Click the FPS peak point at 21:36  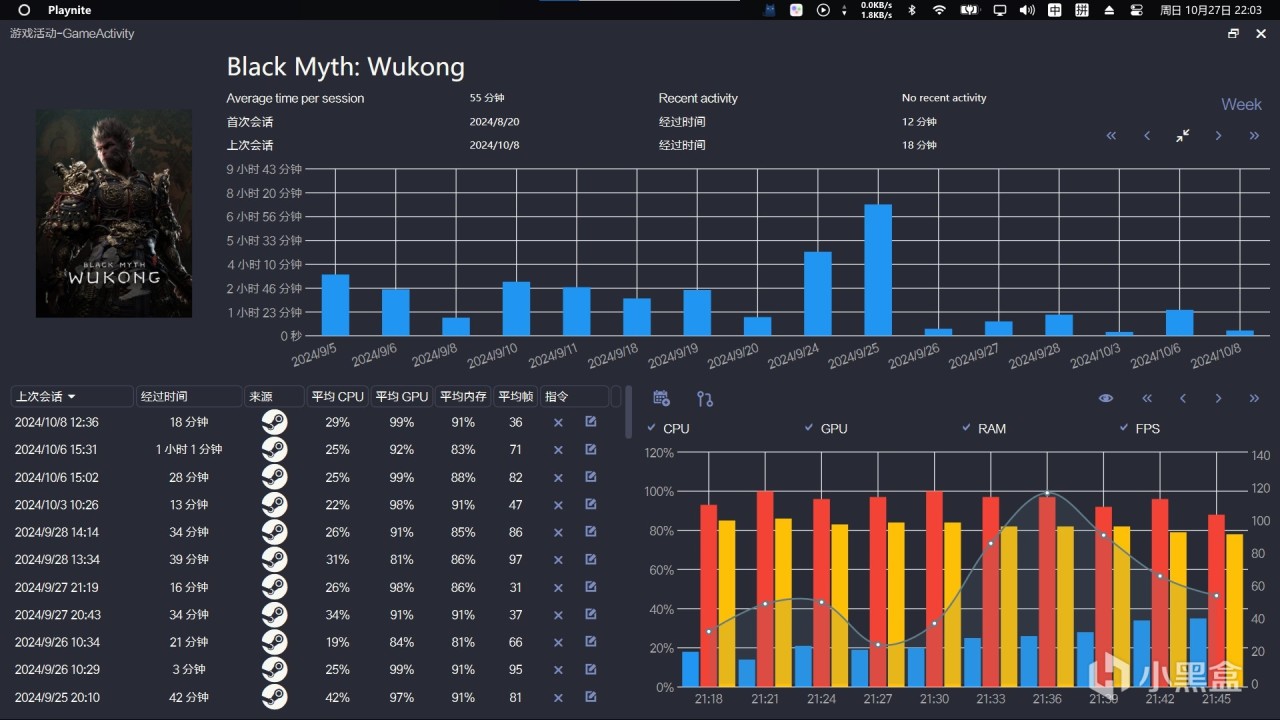[1047, 493]
